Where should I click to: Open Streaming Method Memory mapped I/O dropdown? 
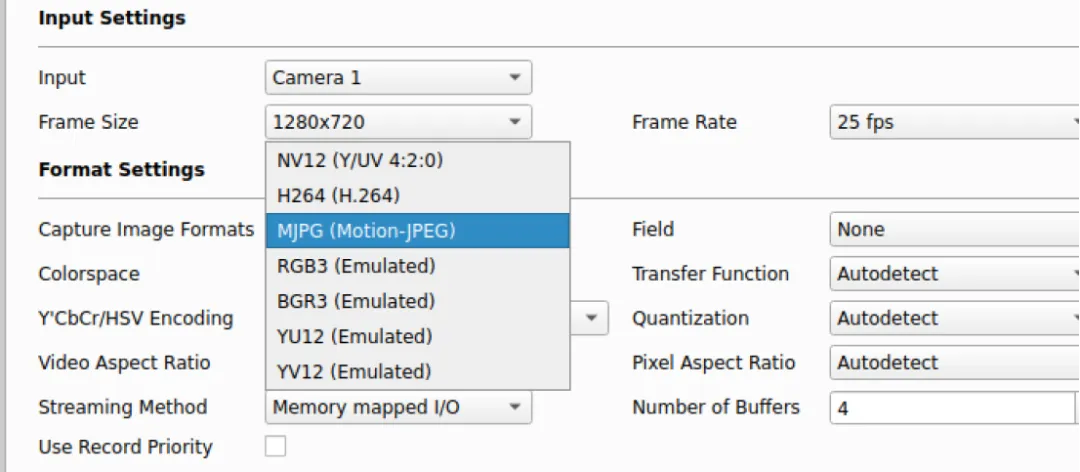398,407
